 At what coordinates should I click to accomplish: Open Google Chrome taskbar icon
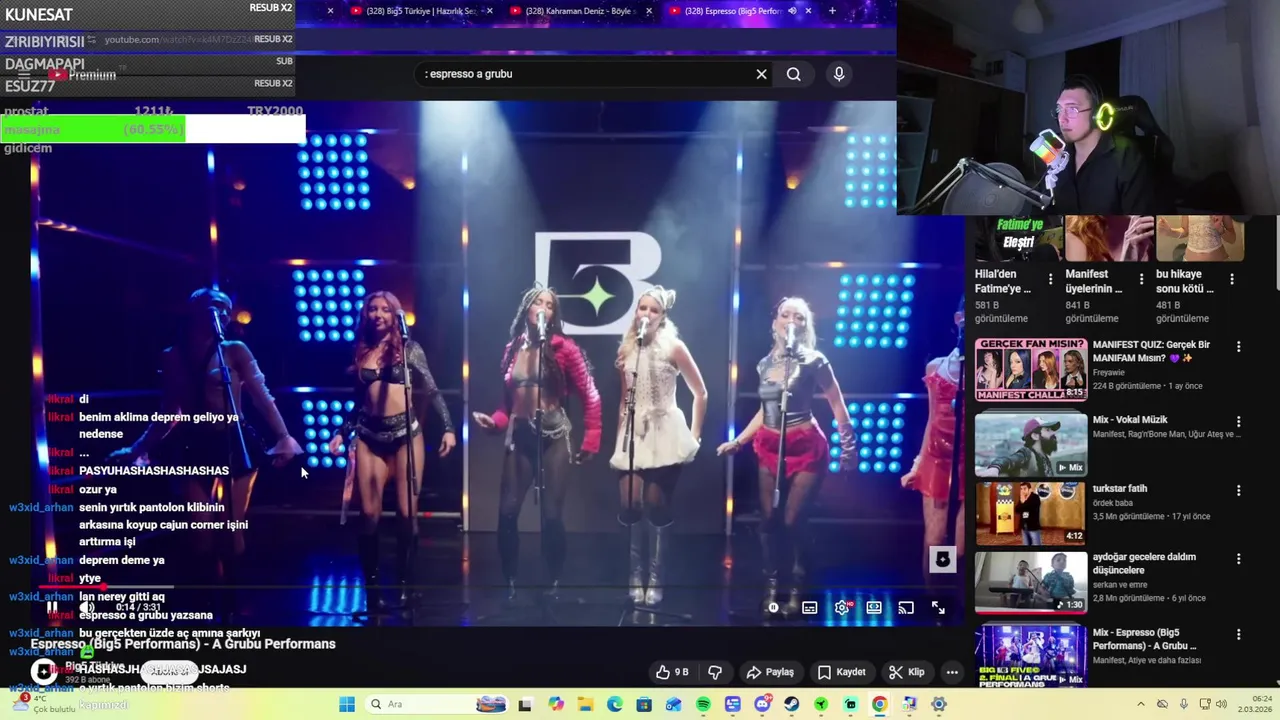pos(879,704)
